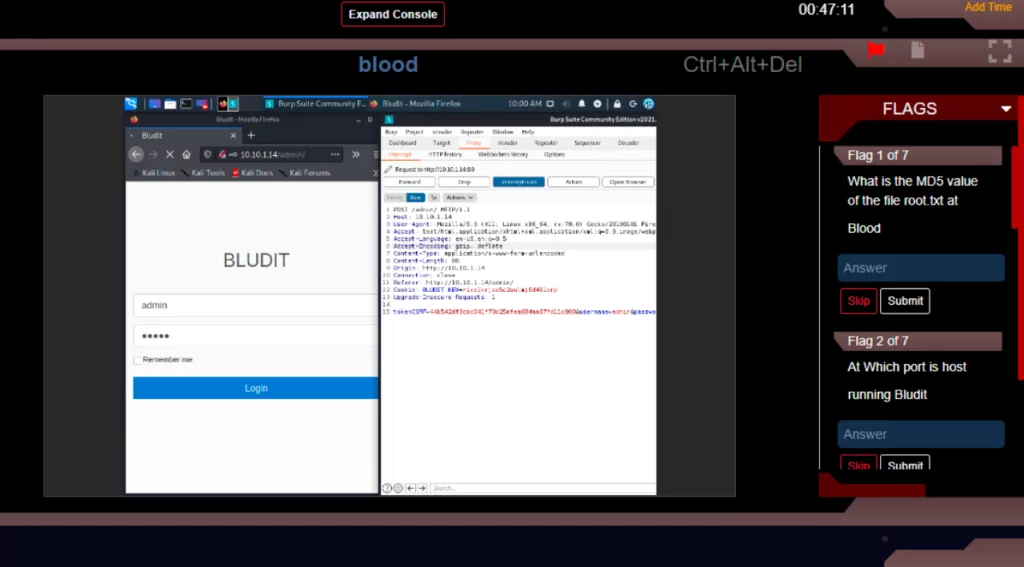1024x567 pixels.
Task: Click the Firefox icon in the panel workspace switcher
Action: [x=223, y=104]
